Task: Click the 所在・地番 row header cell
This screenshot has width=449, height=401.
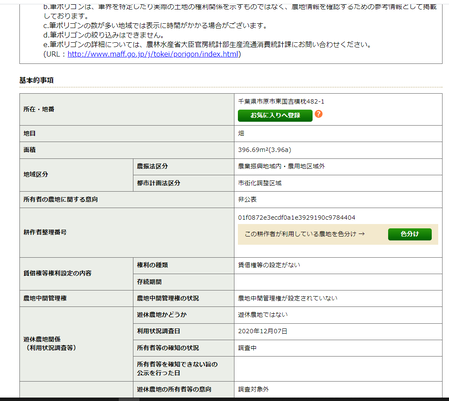Action: 127,109
